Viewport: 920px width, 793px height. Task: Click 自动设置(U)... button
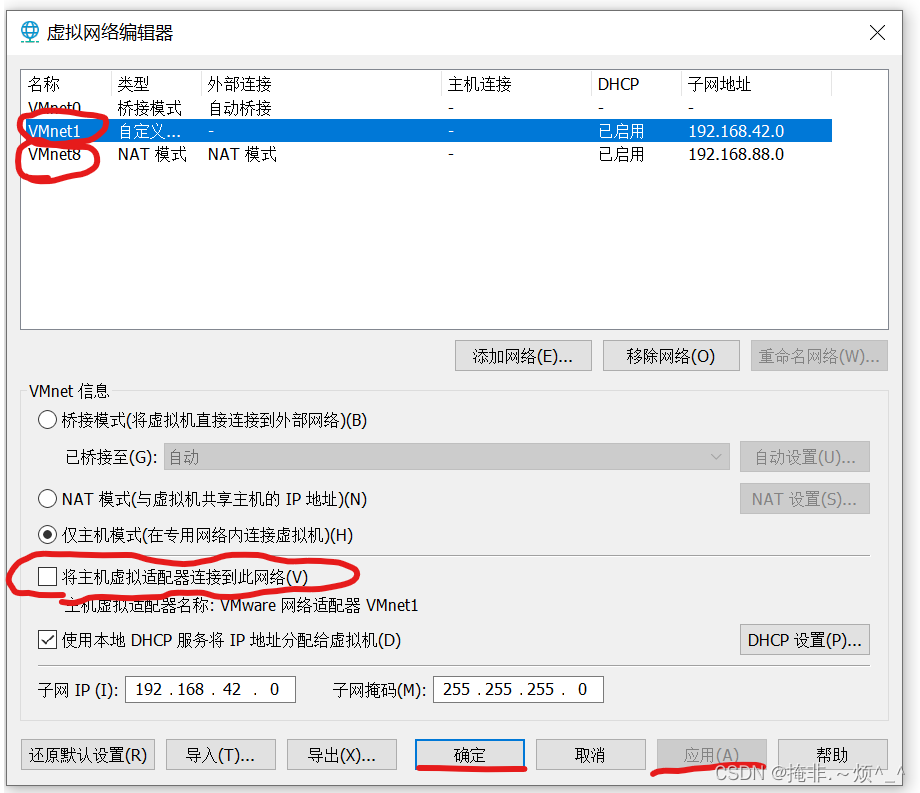pos(804,456)
